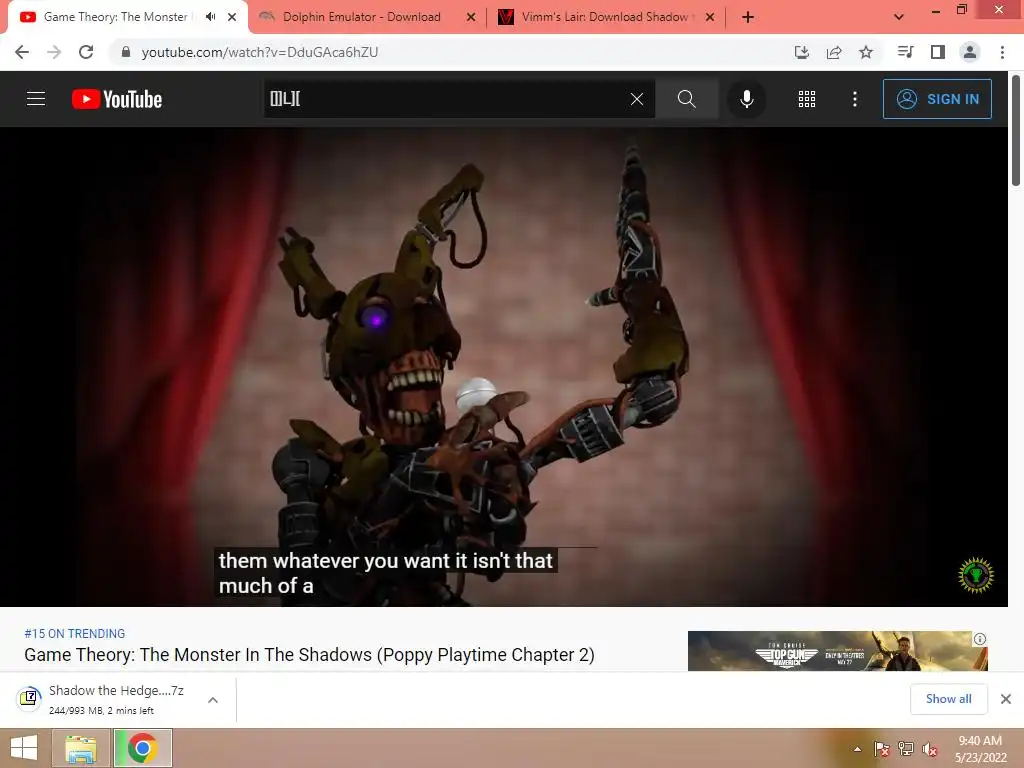Show hidden system tray icons
Image resolution: width=1024 pixels, height=768 pixels.
point(857,749)
